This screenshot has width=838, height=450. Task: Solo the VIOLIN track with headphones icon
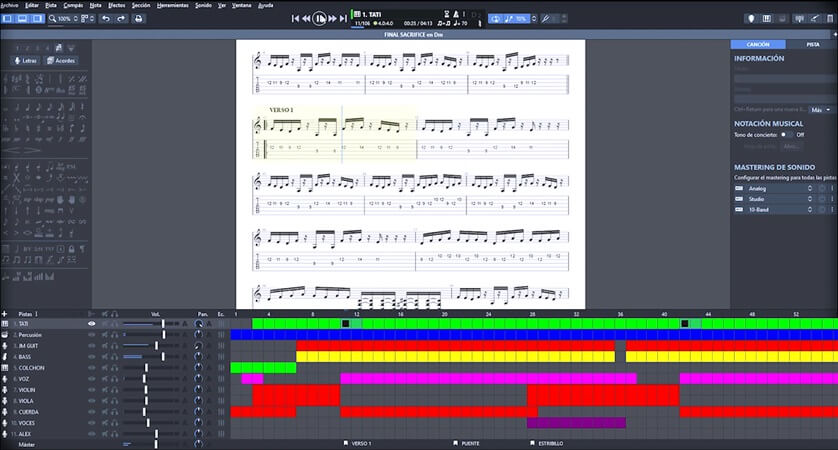(x=114, y=390)
